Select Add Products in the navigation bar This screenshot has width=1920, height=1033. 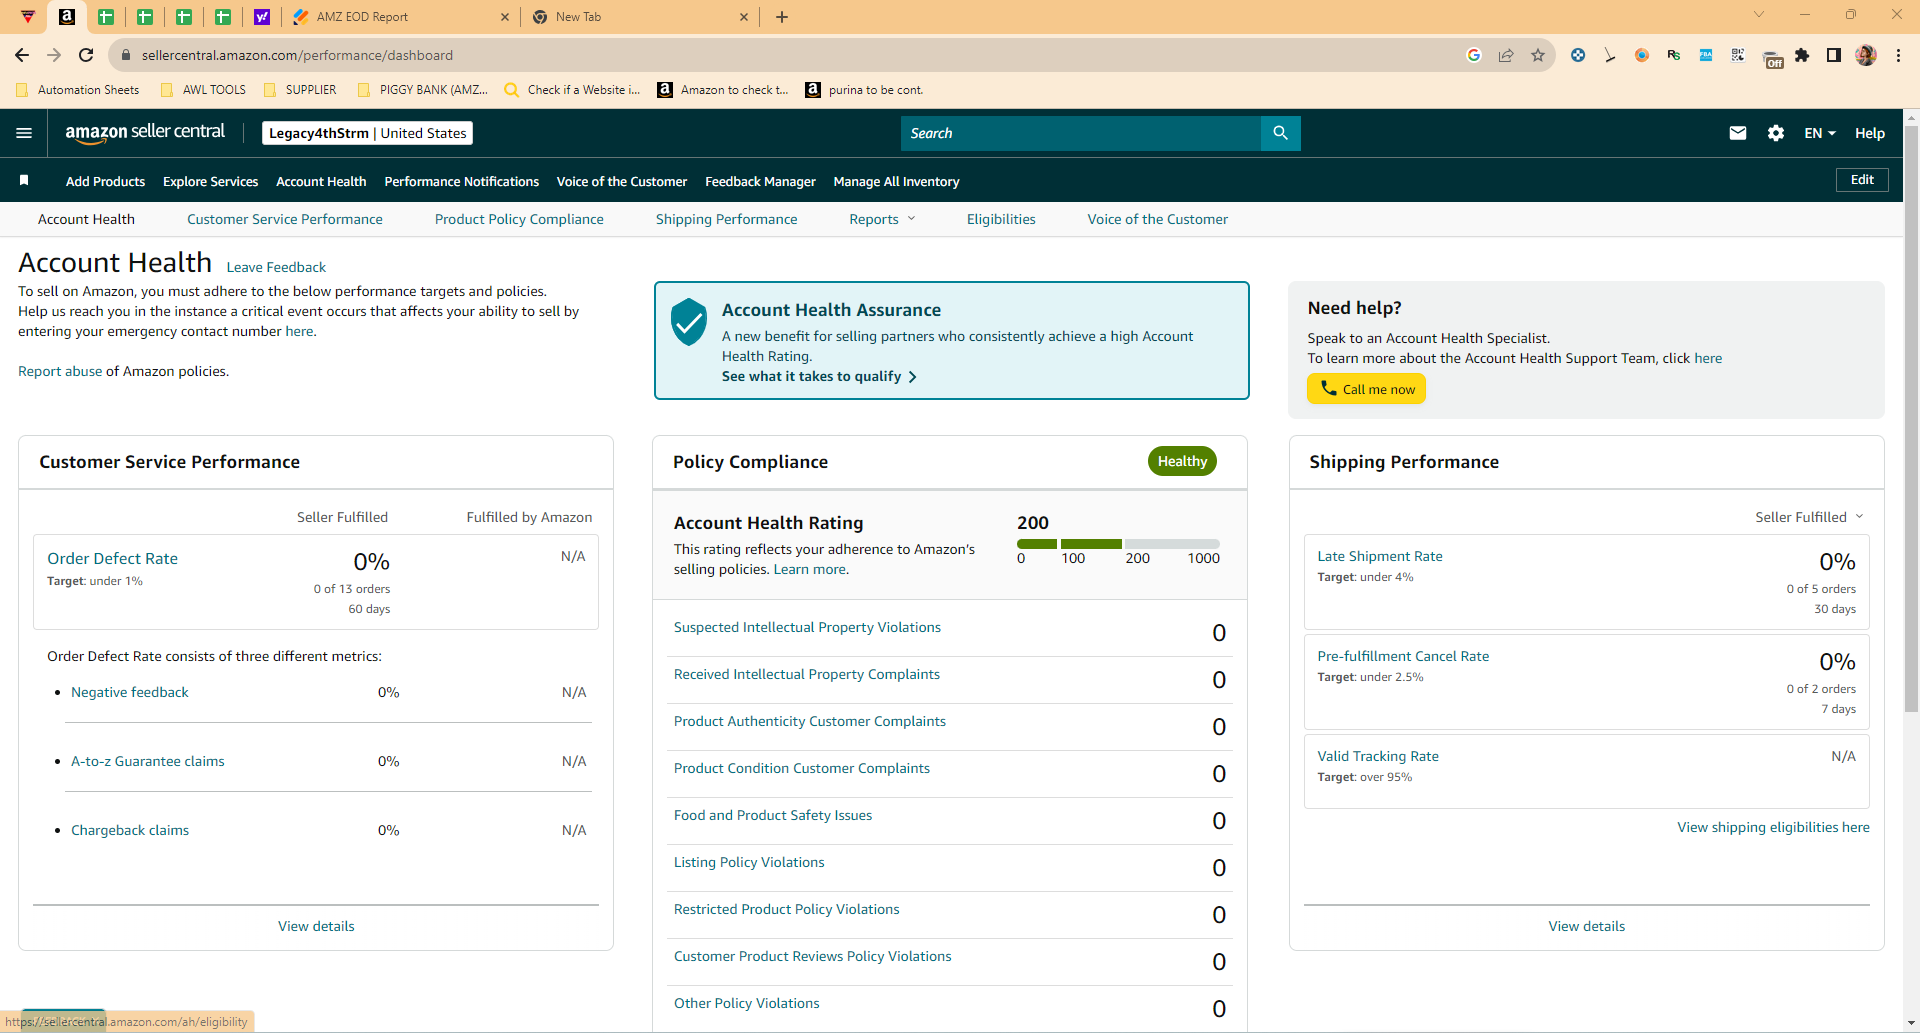(x=105, y=181)
